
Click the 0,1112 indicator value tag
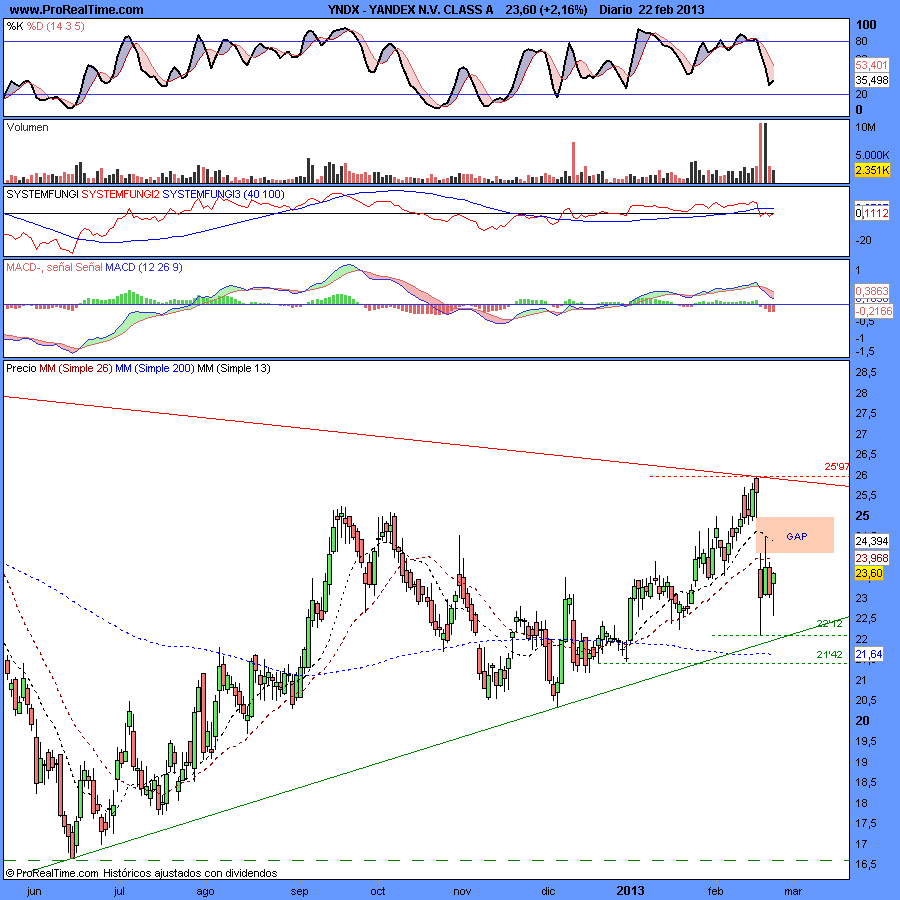pyautogui.click(x=872, y=213)
